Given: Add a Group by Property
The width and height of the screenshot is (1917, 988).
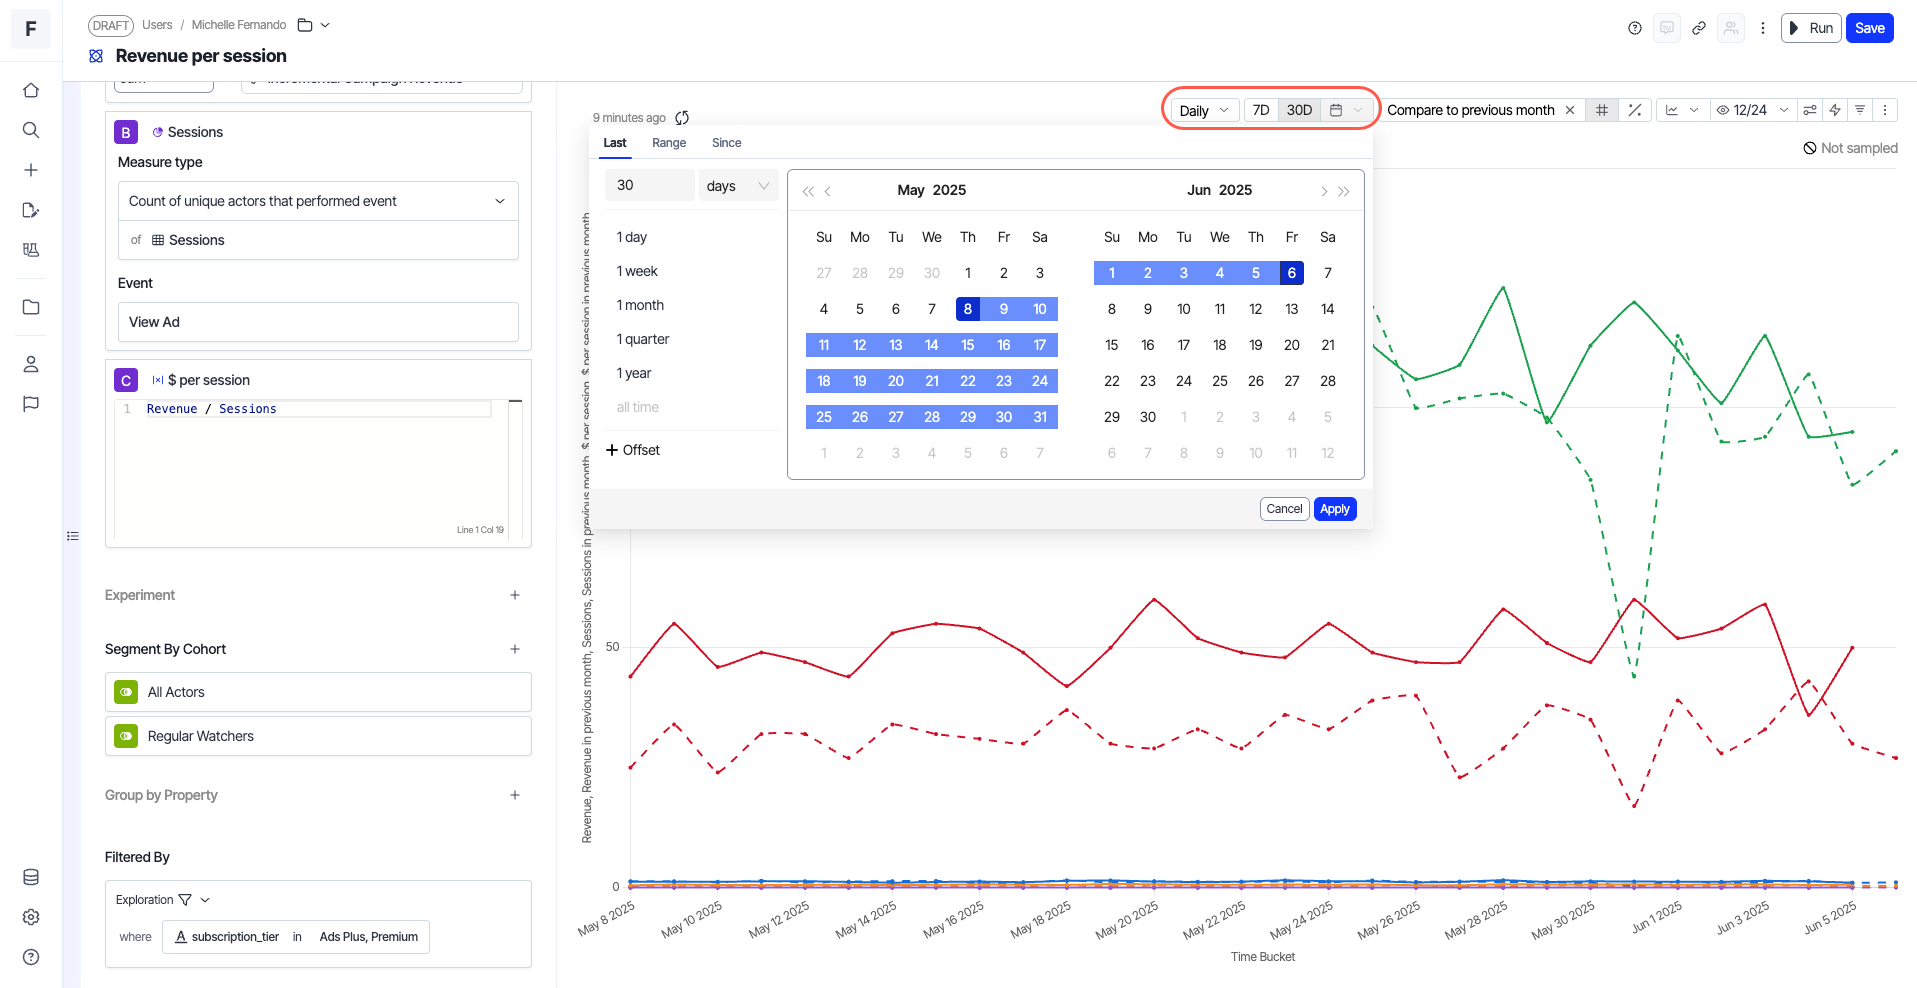Looking at the screenshot, I should point(515,795).
